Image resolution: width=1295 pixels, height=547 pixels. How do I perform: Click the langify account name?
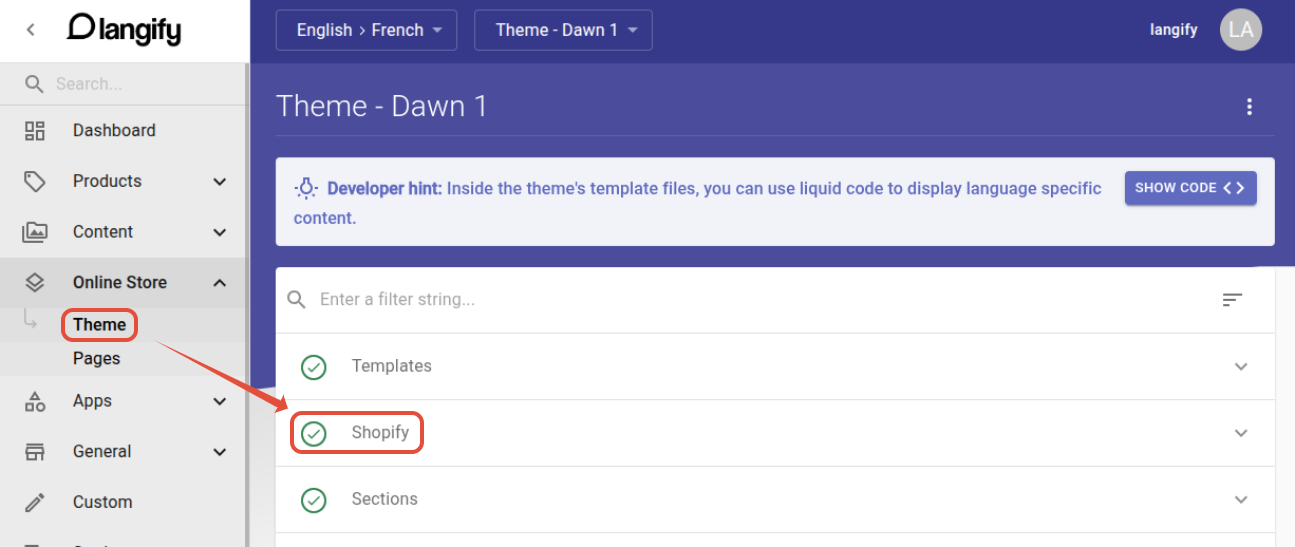[1174, 30]
